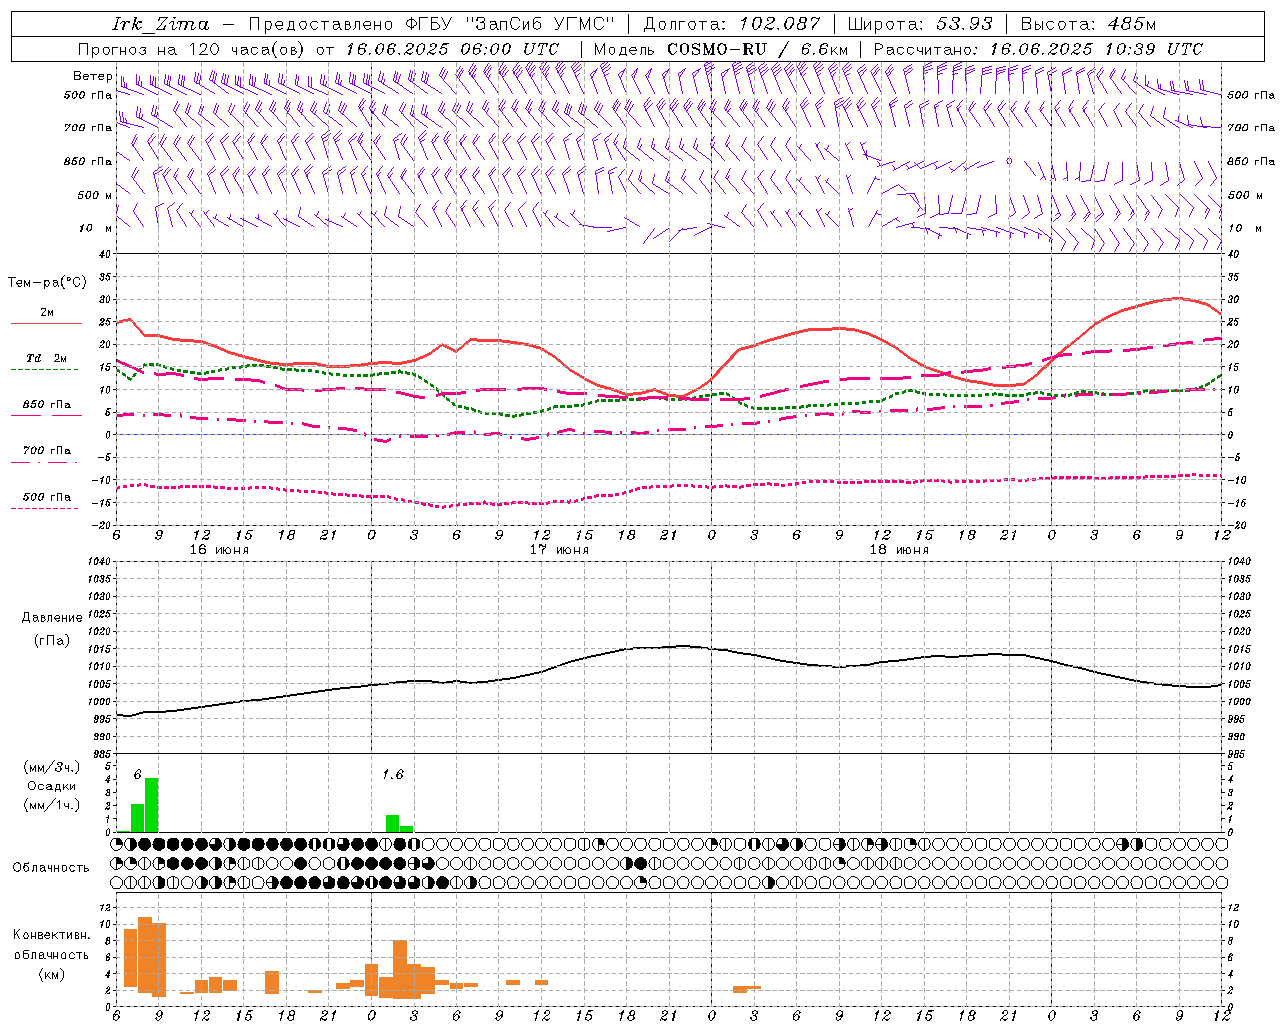
Task: Click the "(гПа)" unit label under Давление
Action: (52, 640)
